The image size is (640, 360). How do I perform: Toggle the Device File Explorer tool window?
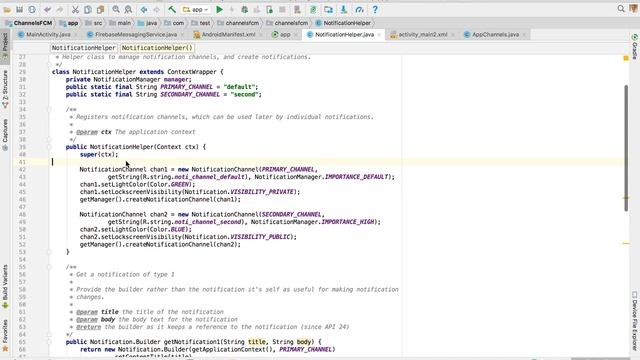635,321
